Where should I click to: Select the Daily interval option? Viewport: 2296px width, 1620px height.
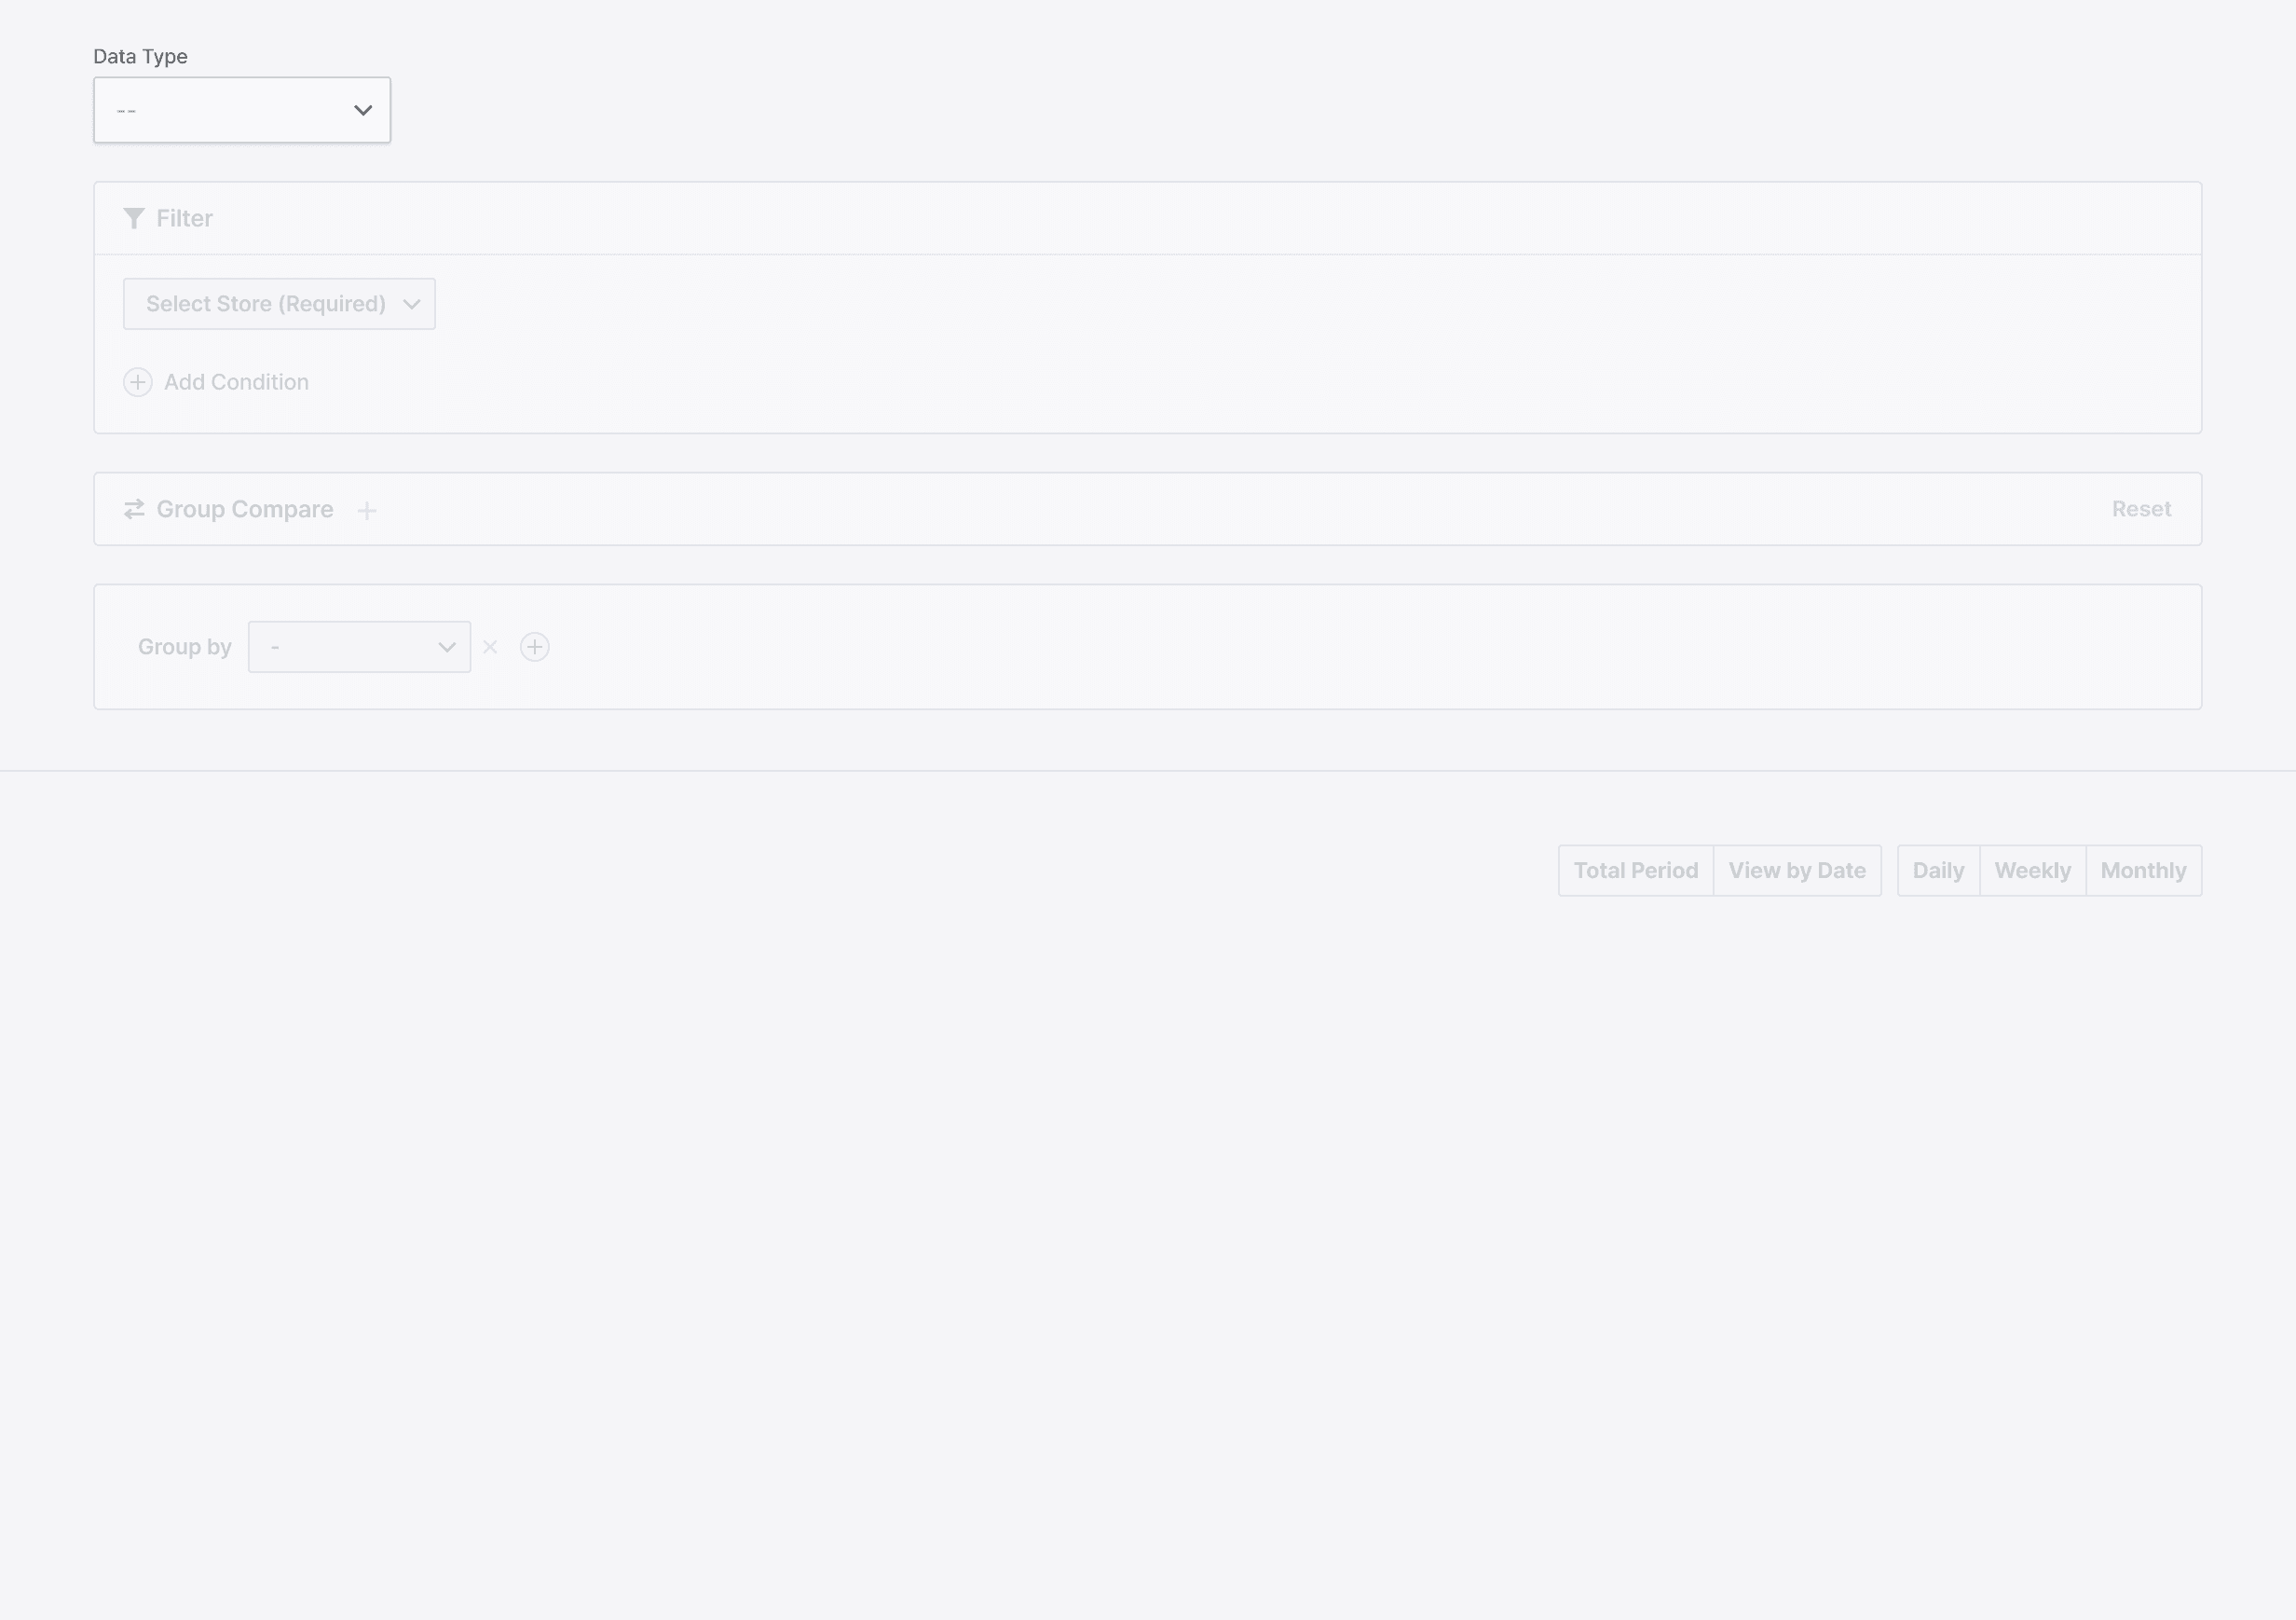pos(1937,870)
